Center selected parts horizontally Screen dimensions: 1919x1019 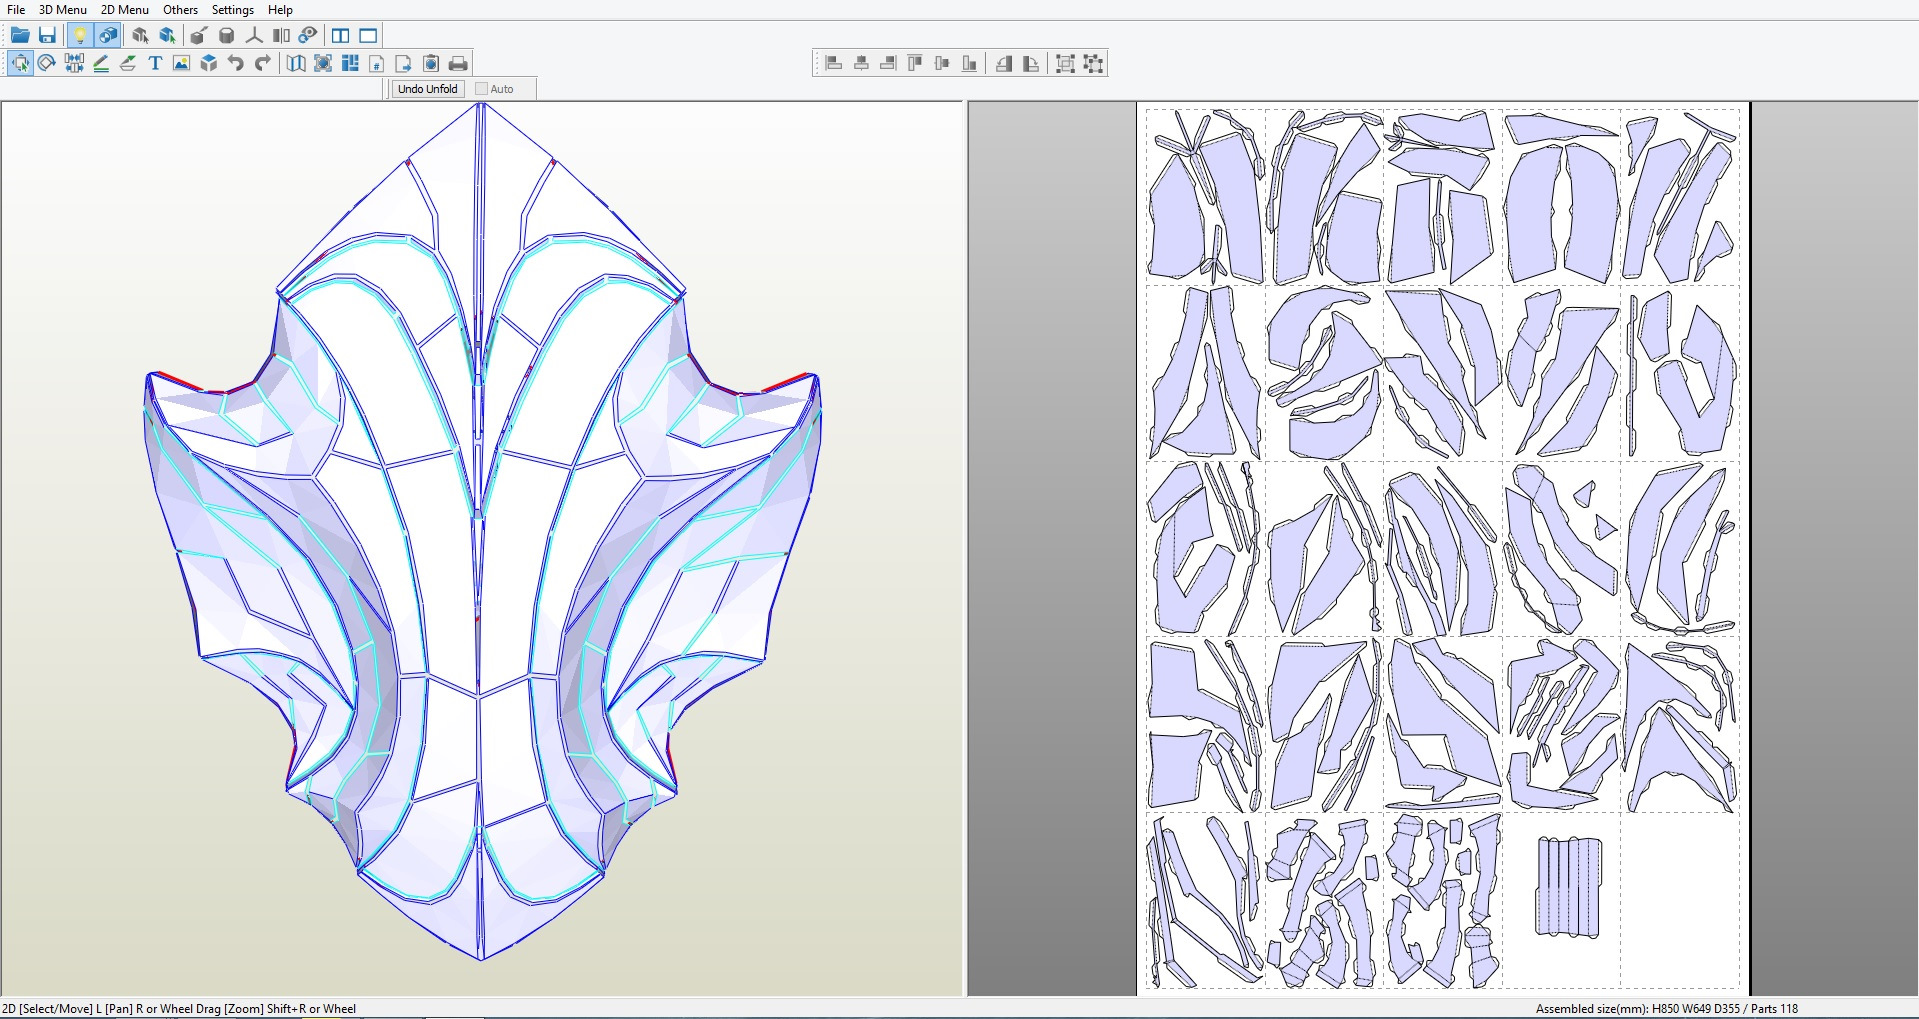coord(861,64)
